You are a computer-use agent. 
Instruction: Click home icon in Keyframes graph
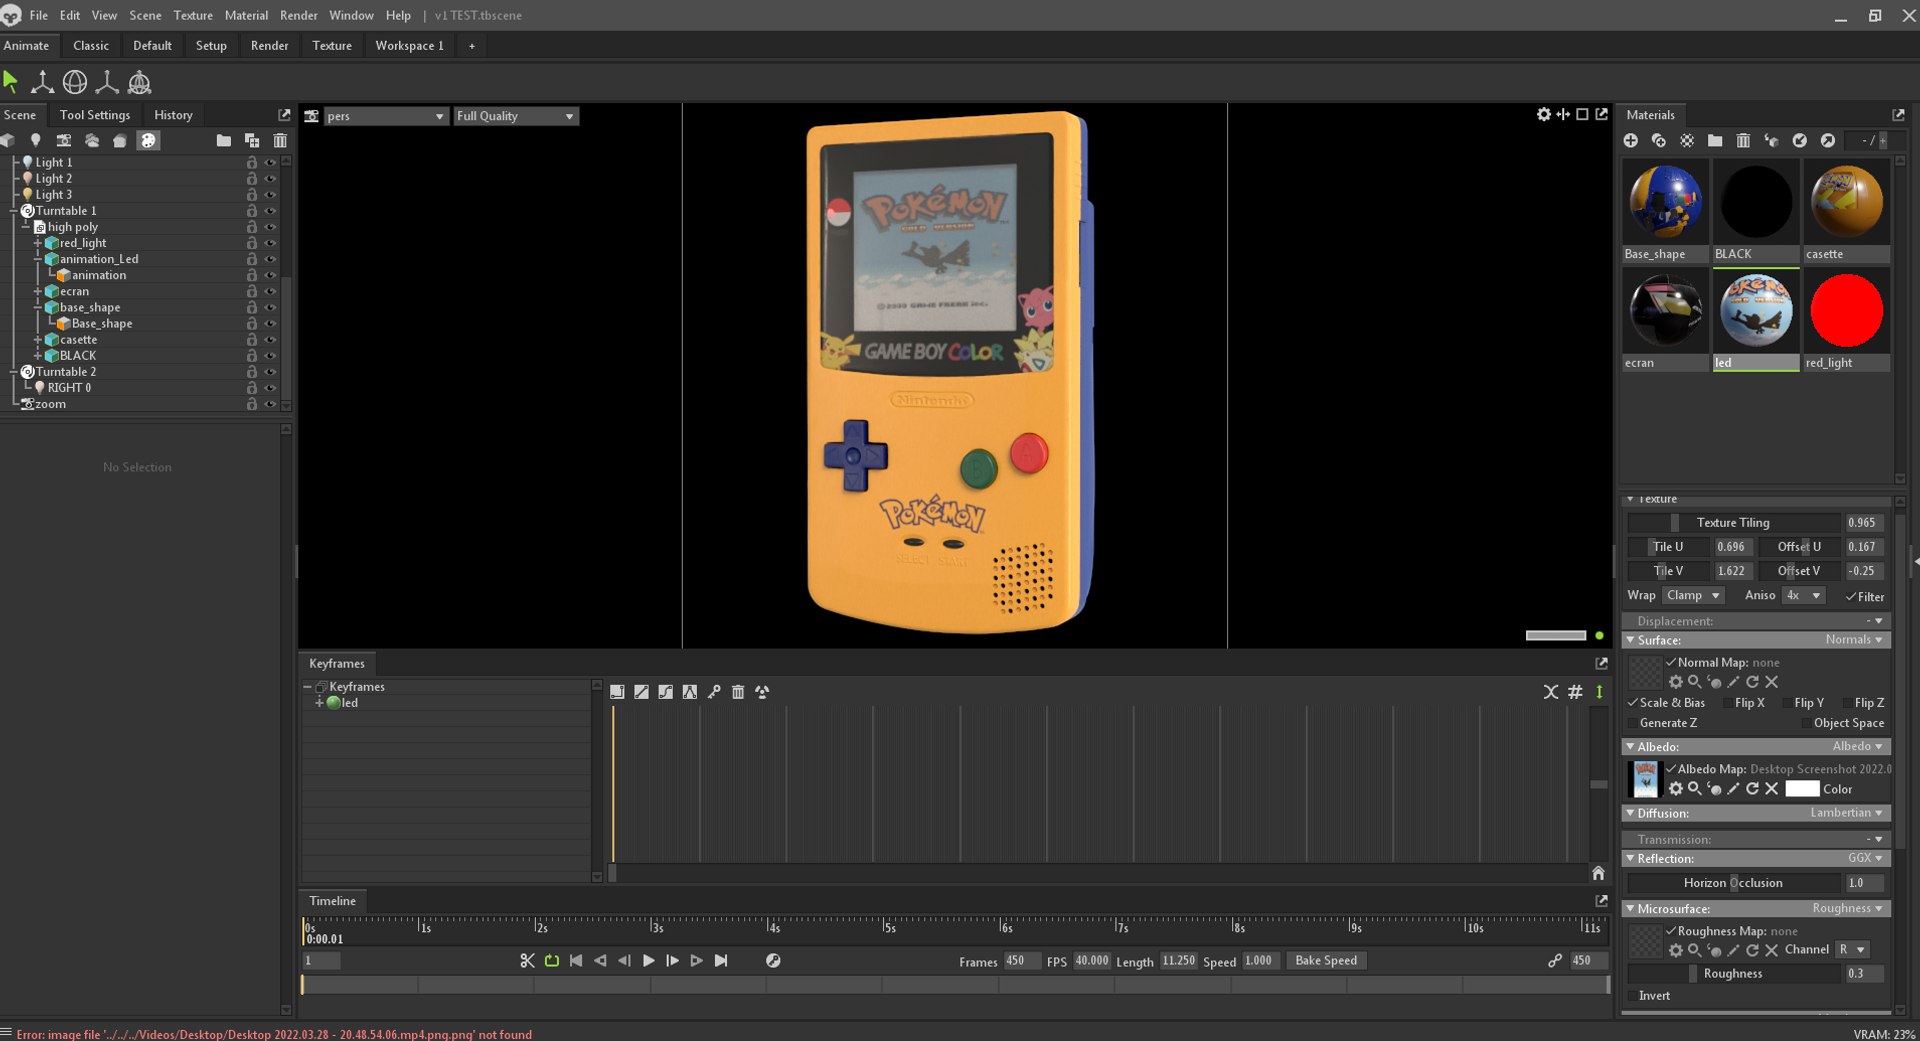click(x=1598, y=873)
